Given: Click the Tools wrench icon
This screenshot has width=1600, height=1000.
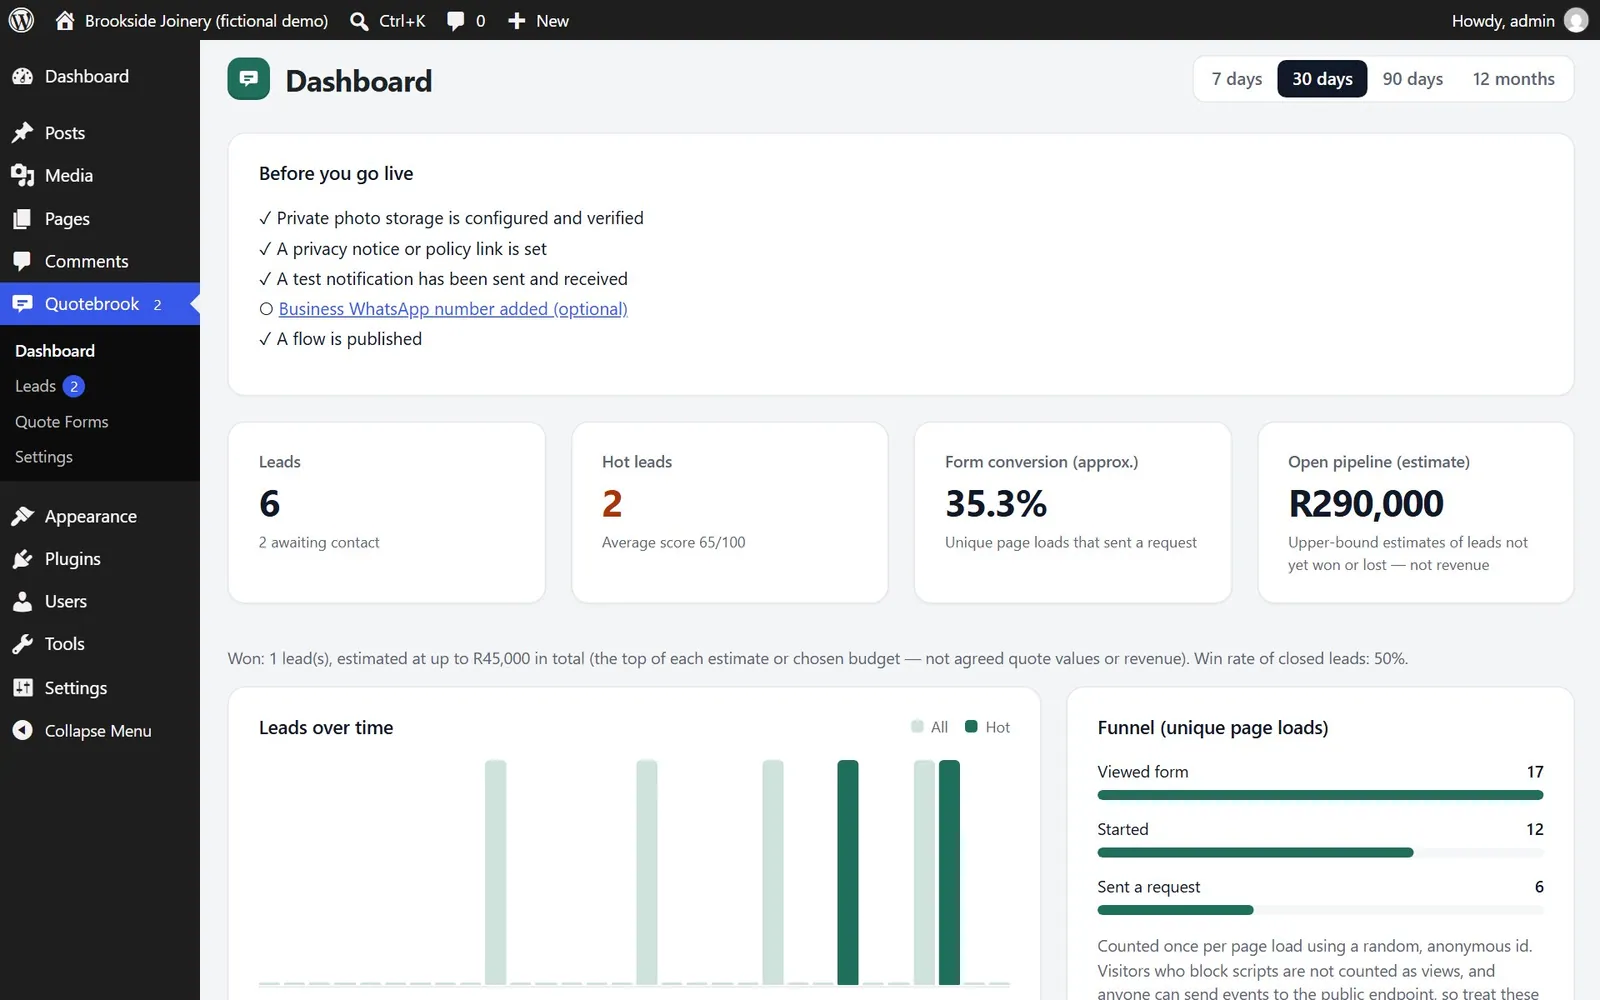Looking at the screenshot, I should [x=23, y=644].
